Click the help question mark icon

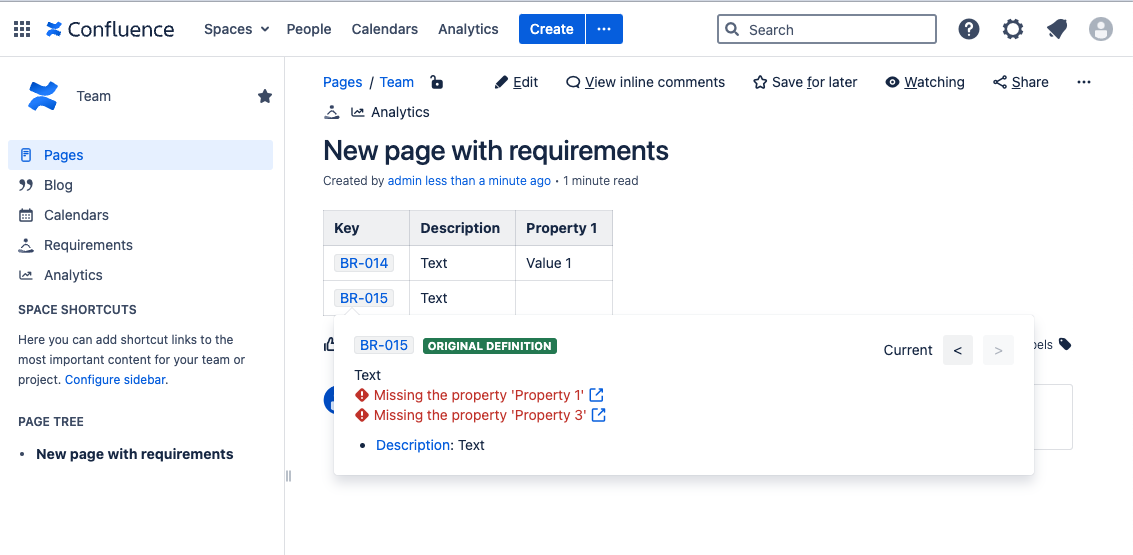[968, 29]
